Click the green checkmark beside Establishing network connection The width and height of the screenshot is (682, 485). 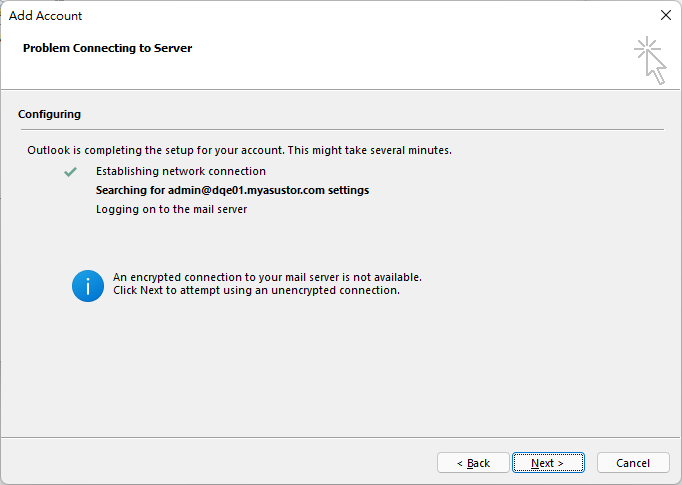point(70,172)
